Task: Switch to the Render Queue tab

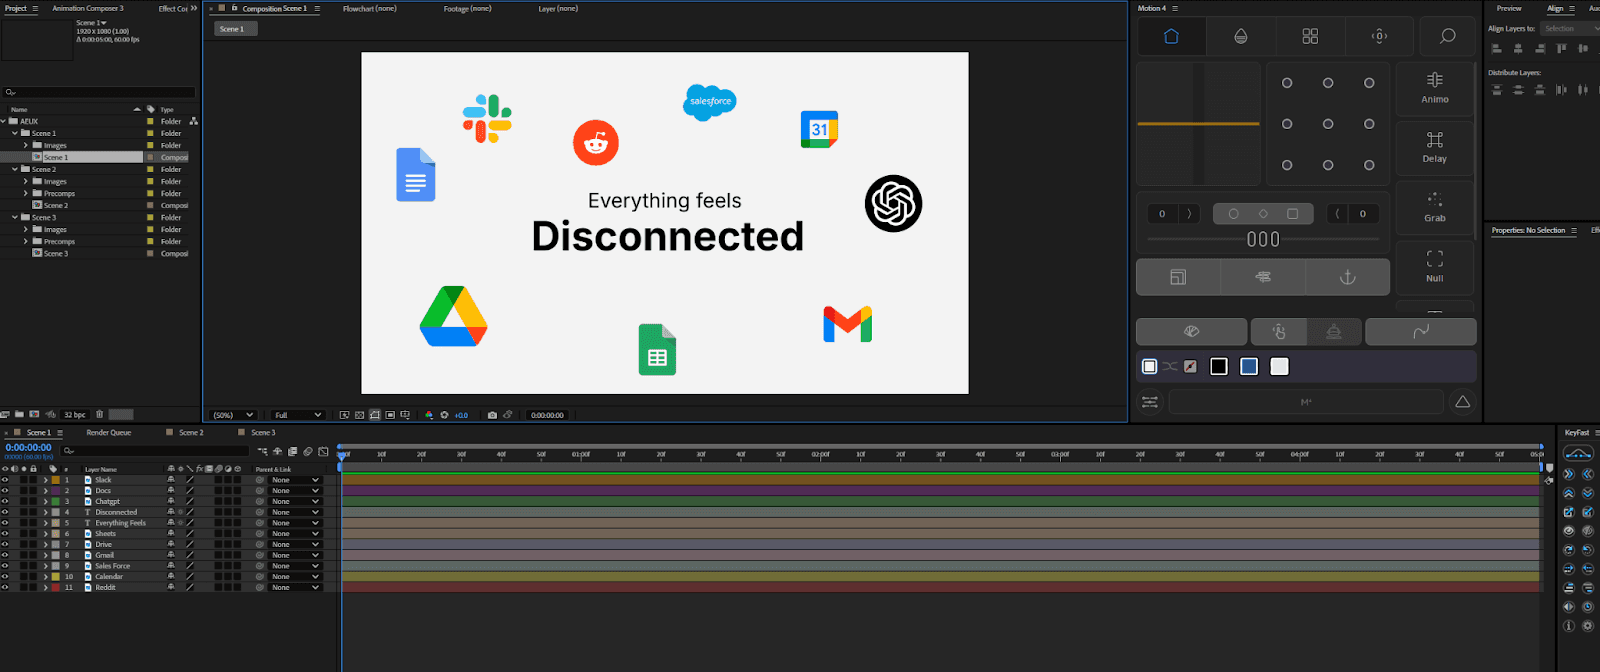Action: (x=109, y=433)
